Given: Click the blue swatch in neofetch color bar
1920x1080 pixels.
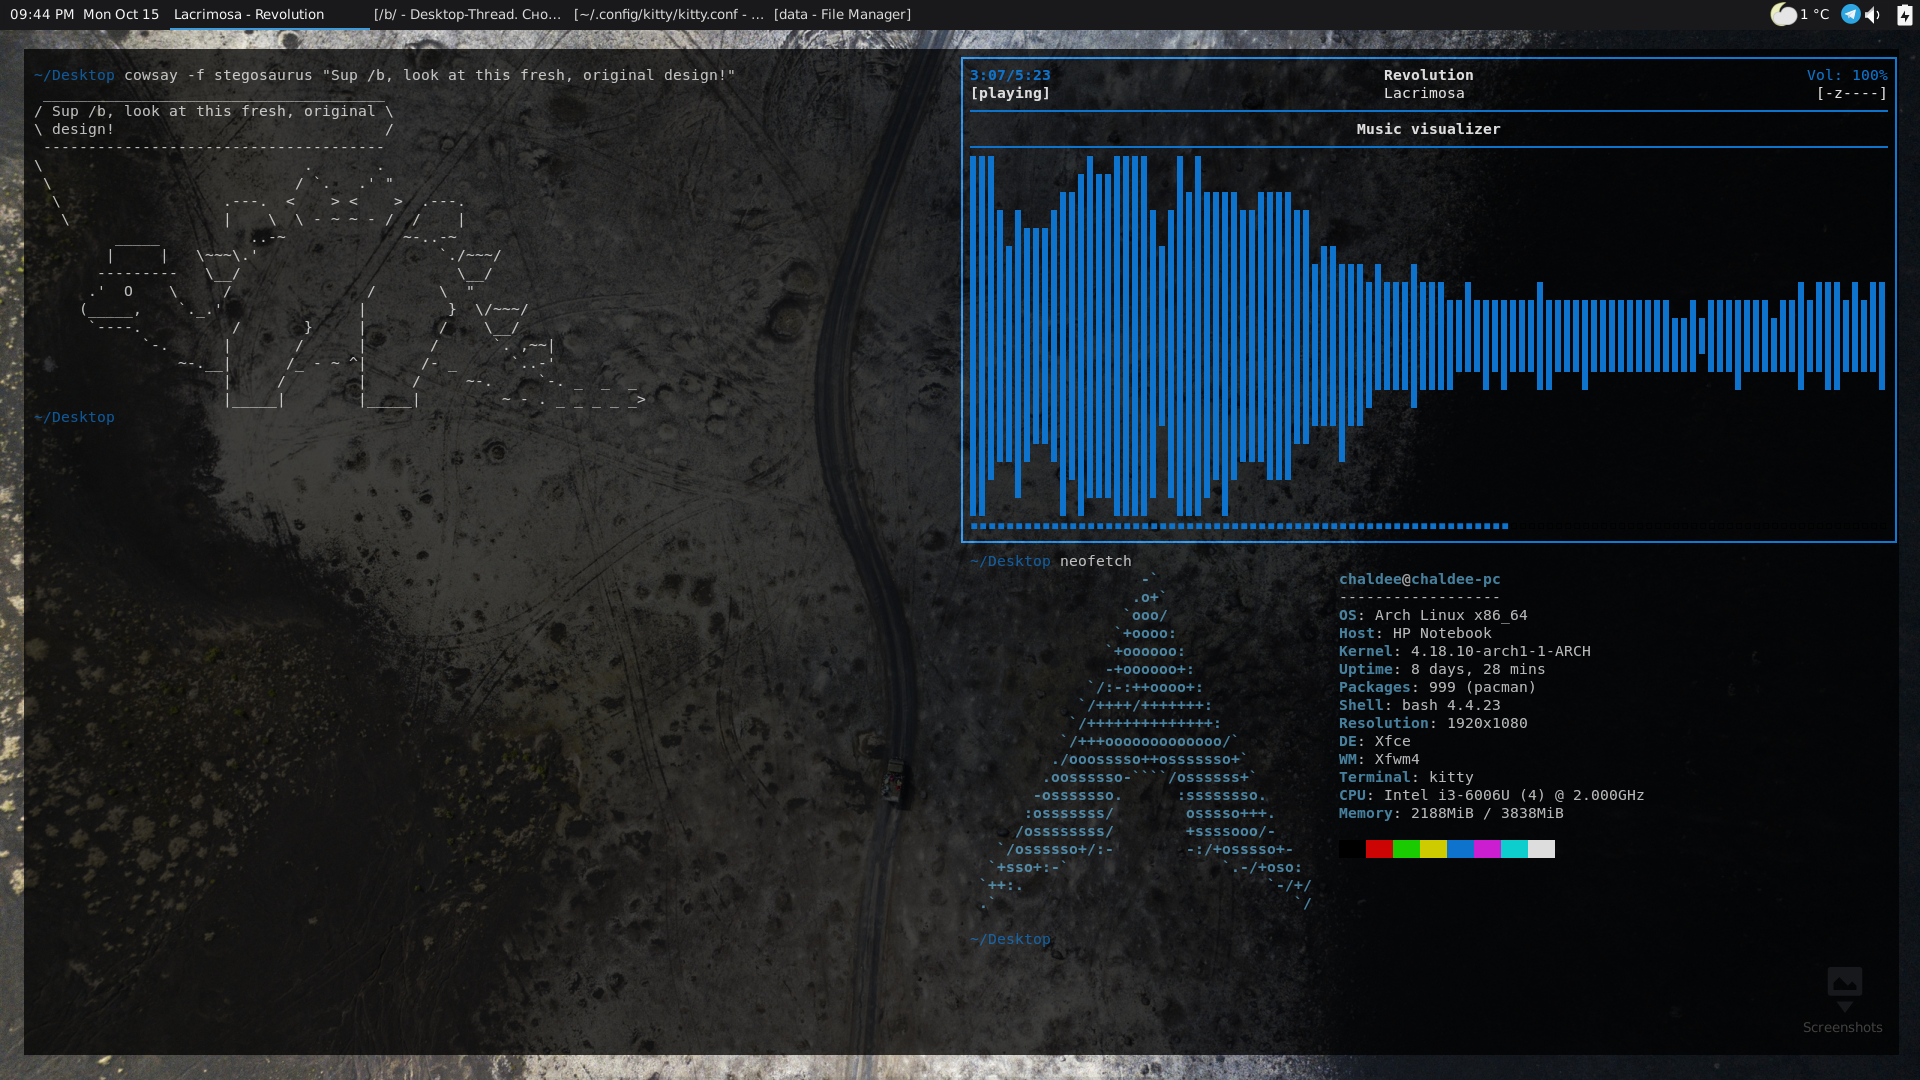Looking at the screenshot, I should pyautogui.click(x=1460, y=849).
